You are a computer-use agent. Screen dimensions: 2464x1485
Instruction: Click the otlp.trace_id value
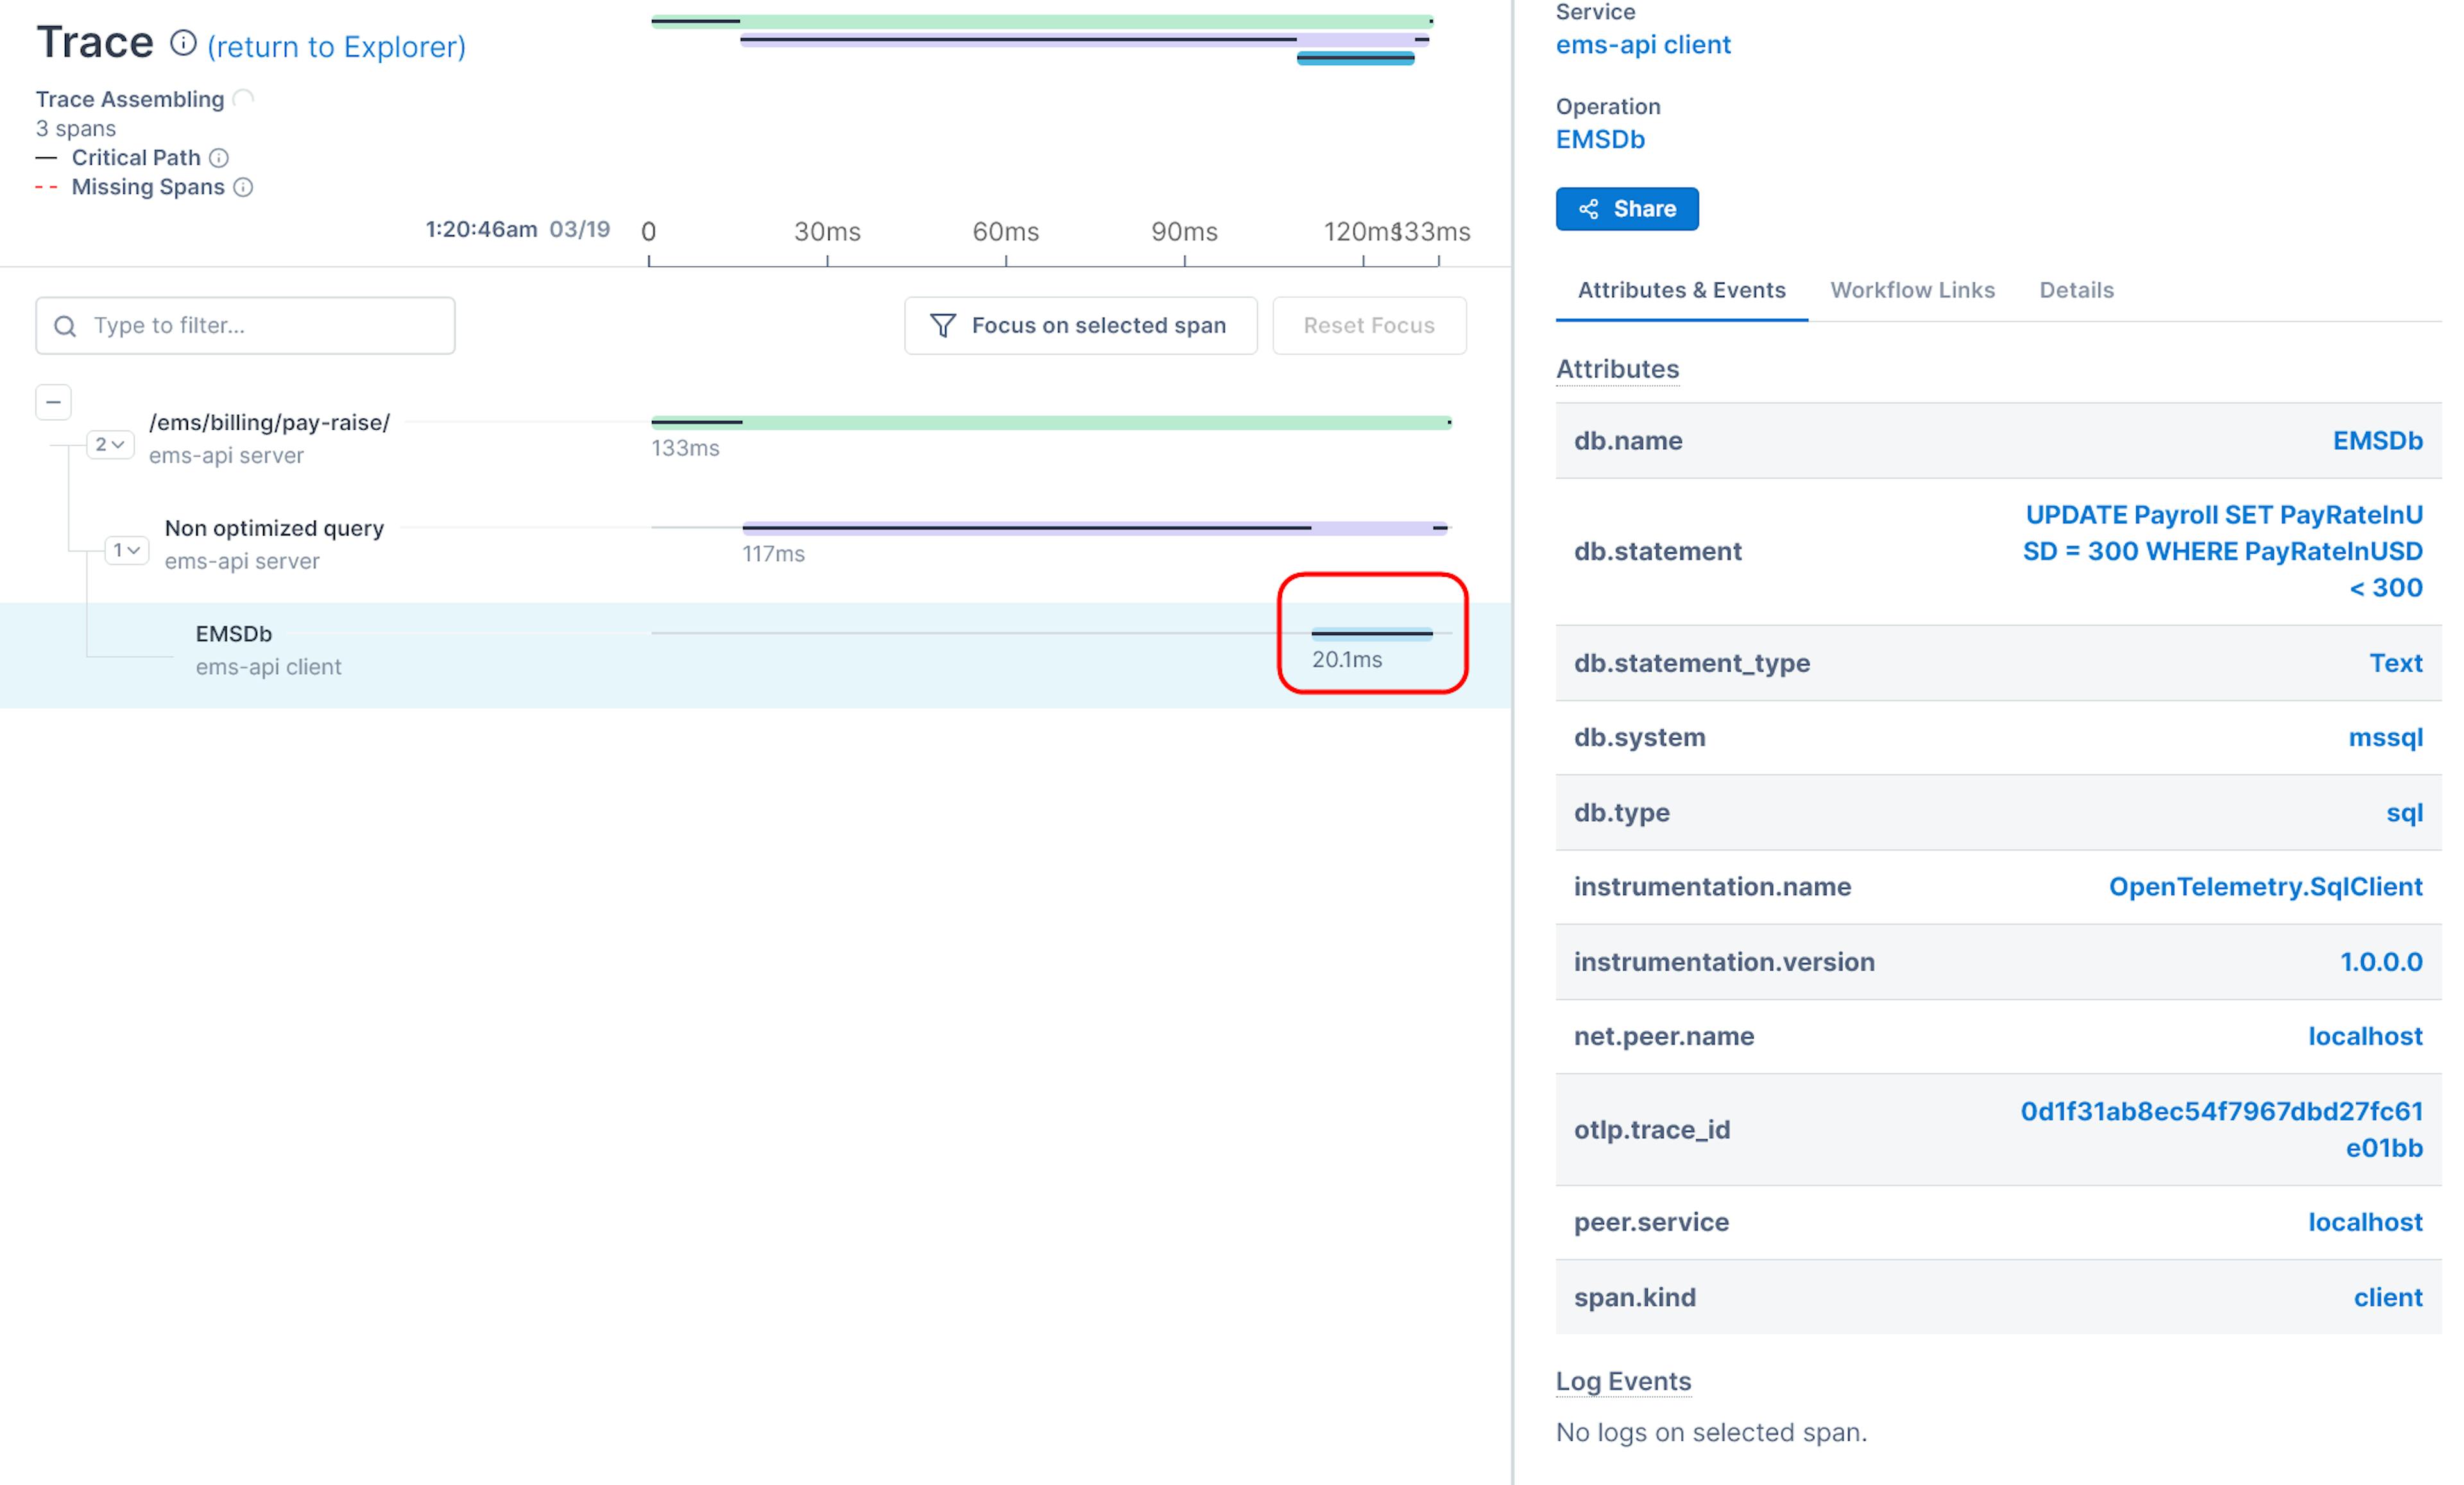pos(2221,1130)
